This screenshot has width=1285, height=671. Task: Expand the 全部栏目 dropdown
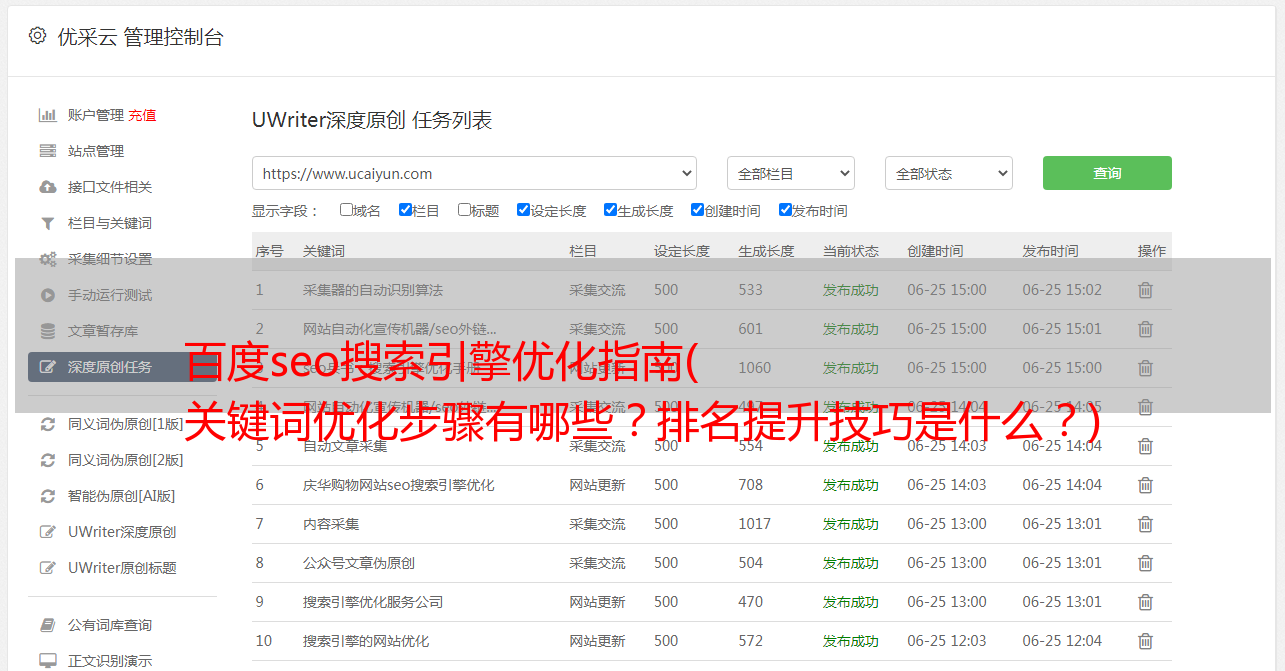pyautogui.click(x=790, y=173)
